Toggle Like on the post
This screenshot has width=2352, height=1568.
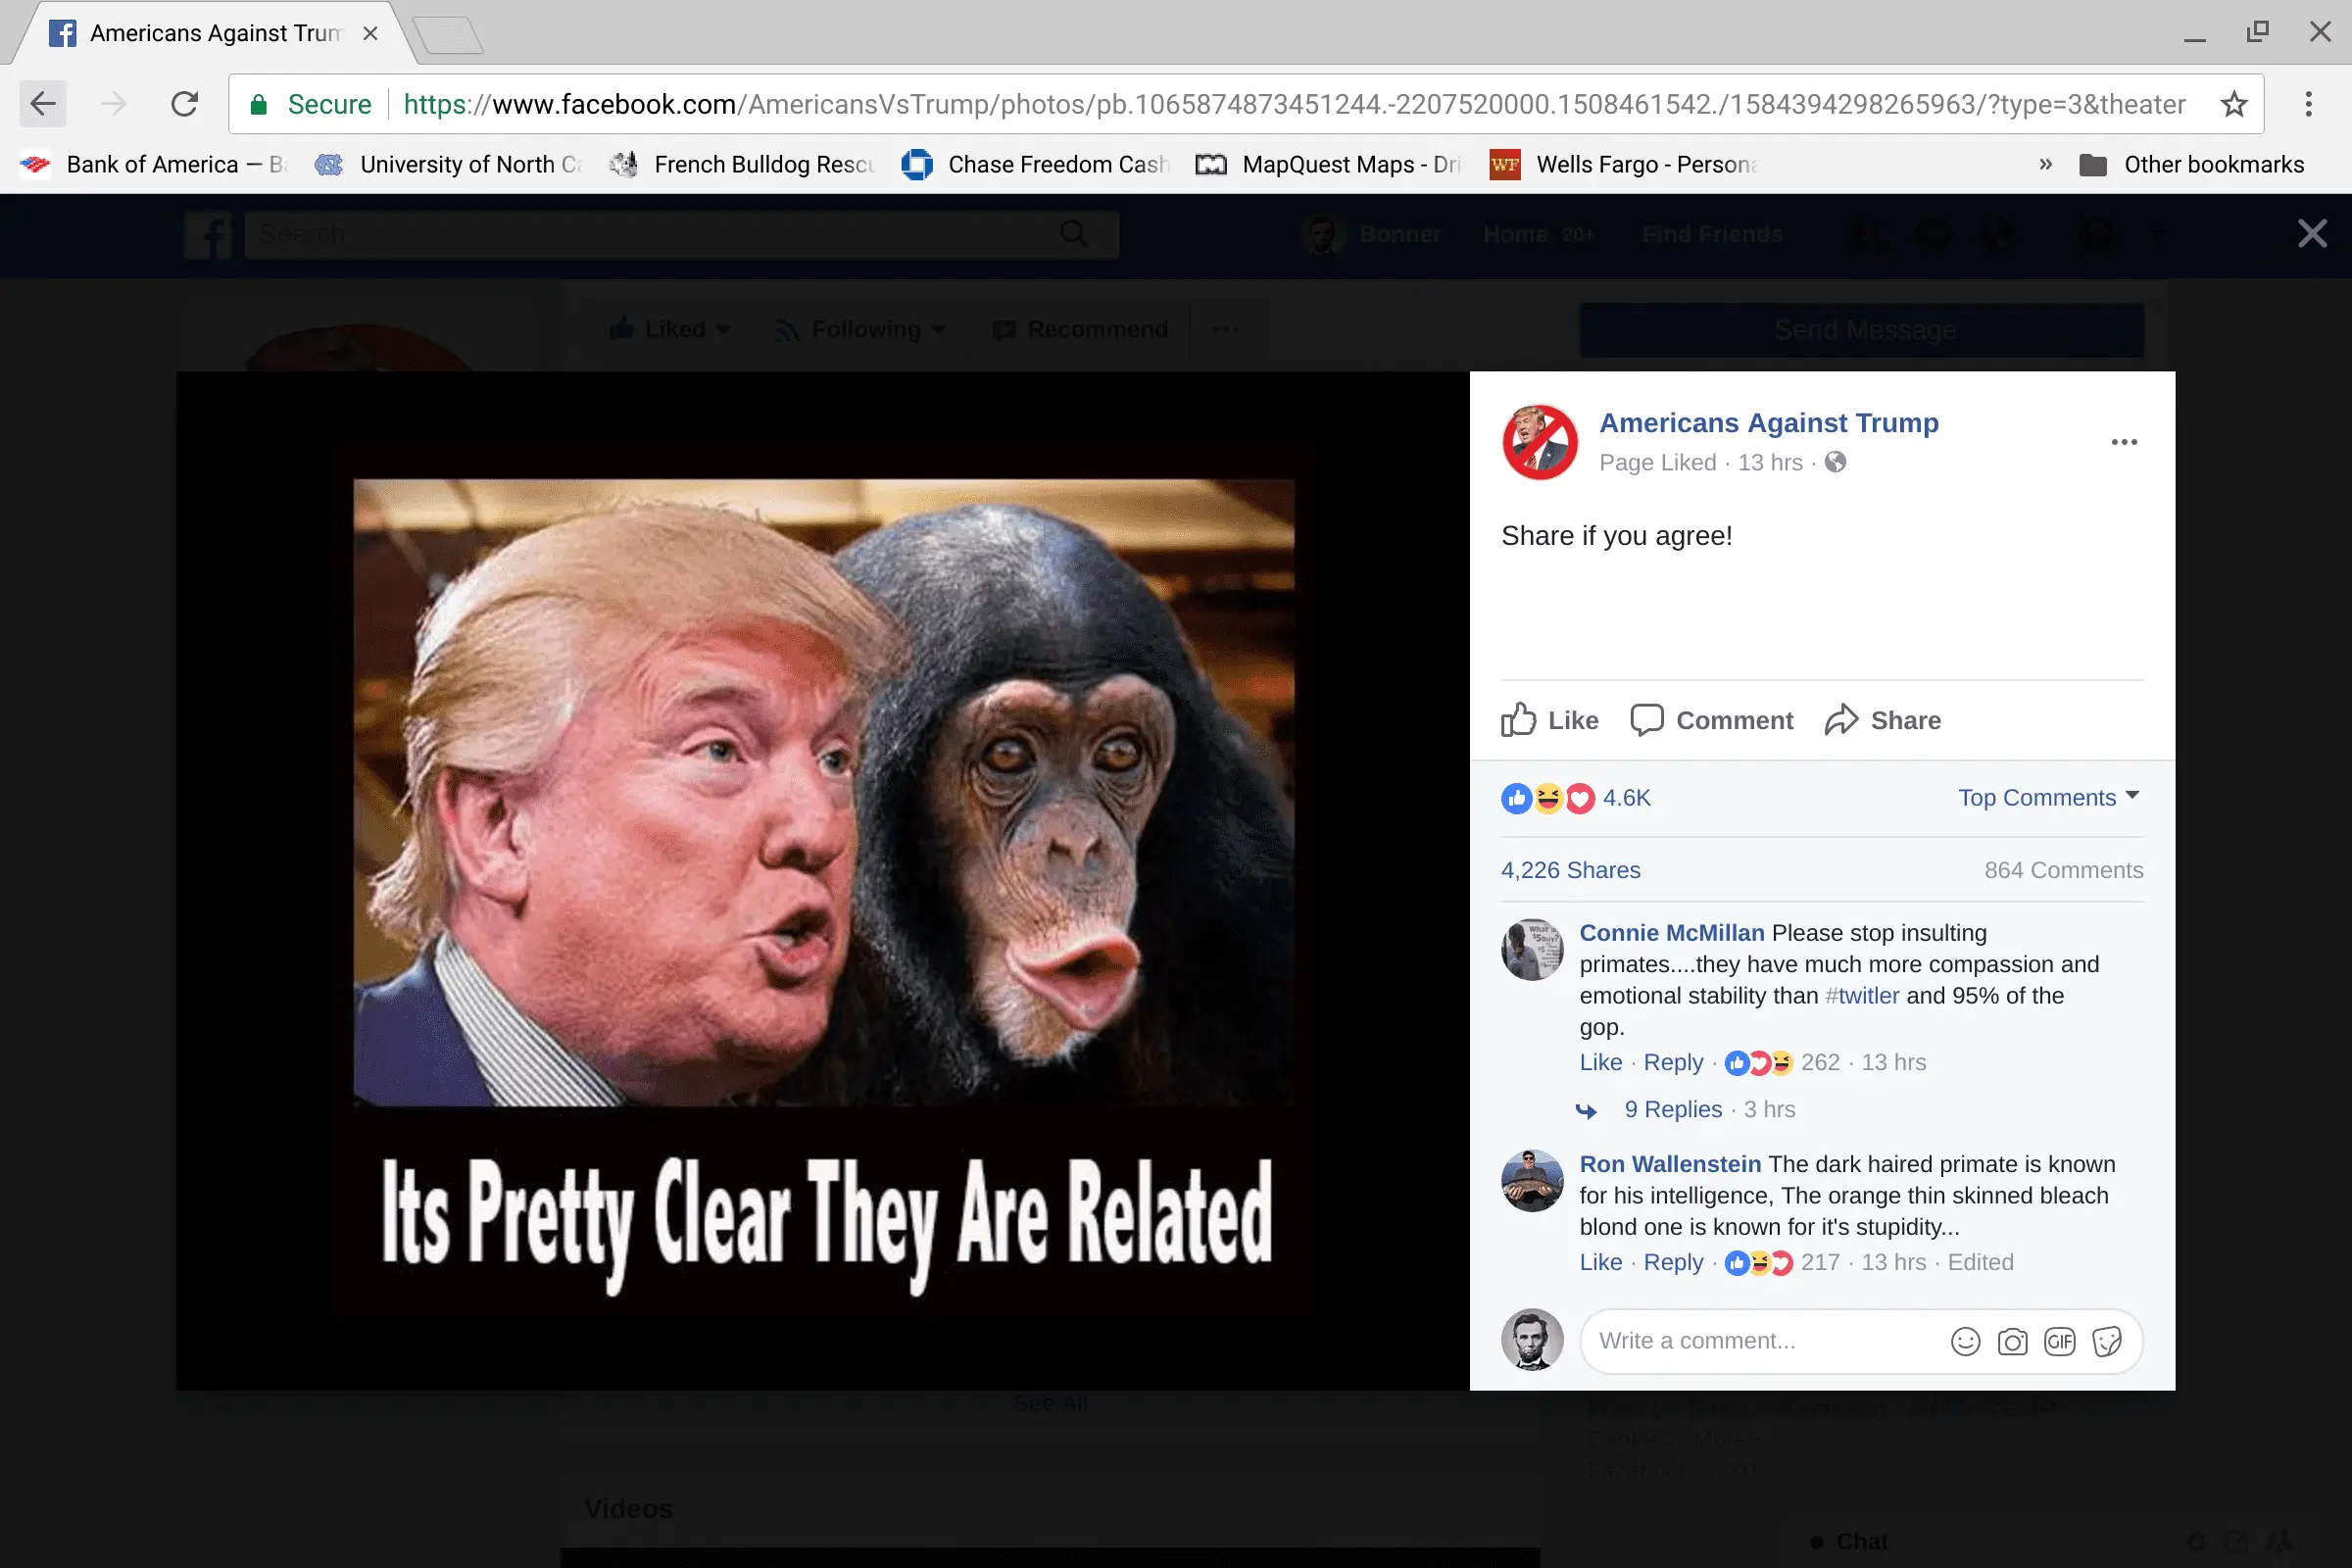(1548, 719)
